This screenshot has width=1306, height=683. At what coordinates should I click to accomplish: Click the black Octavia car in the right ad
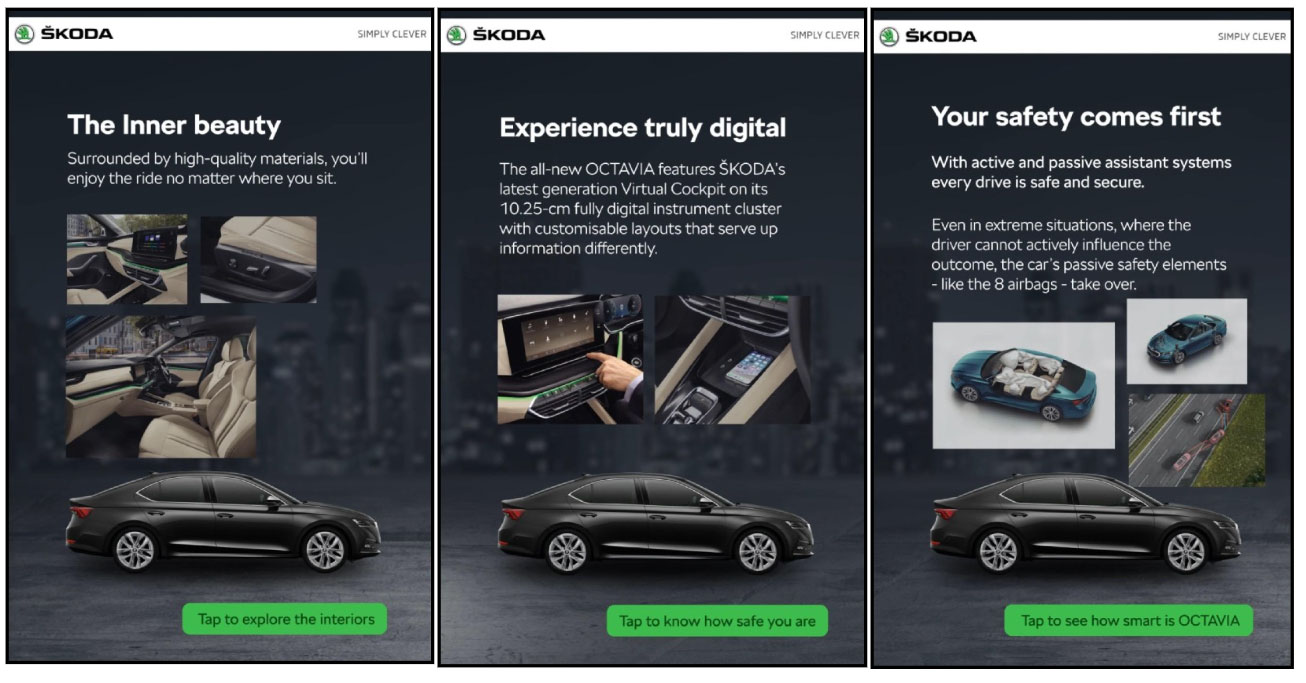tap(1087, 523)
